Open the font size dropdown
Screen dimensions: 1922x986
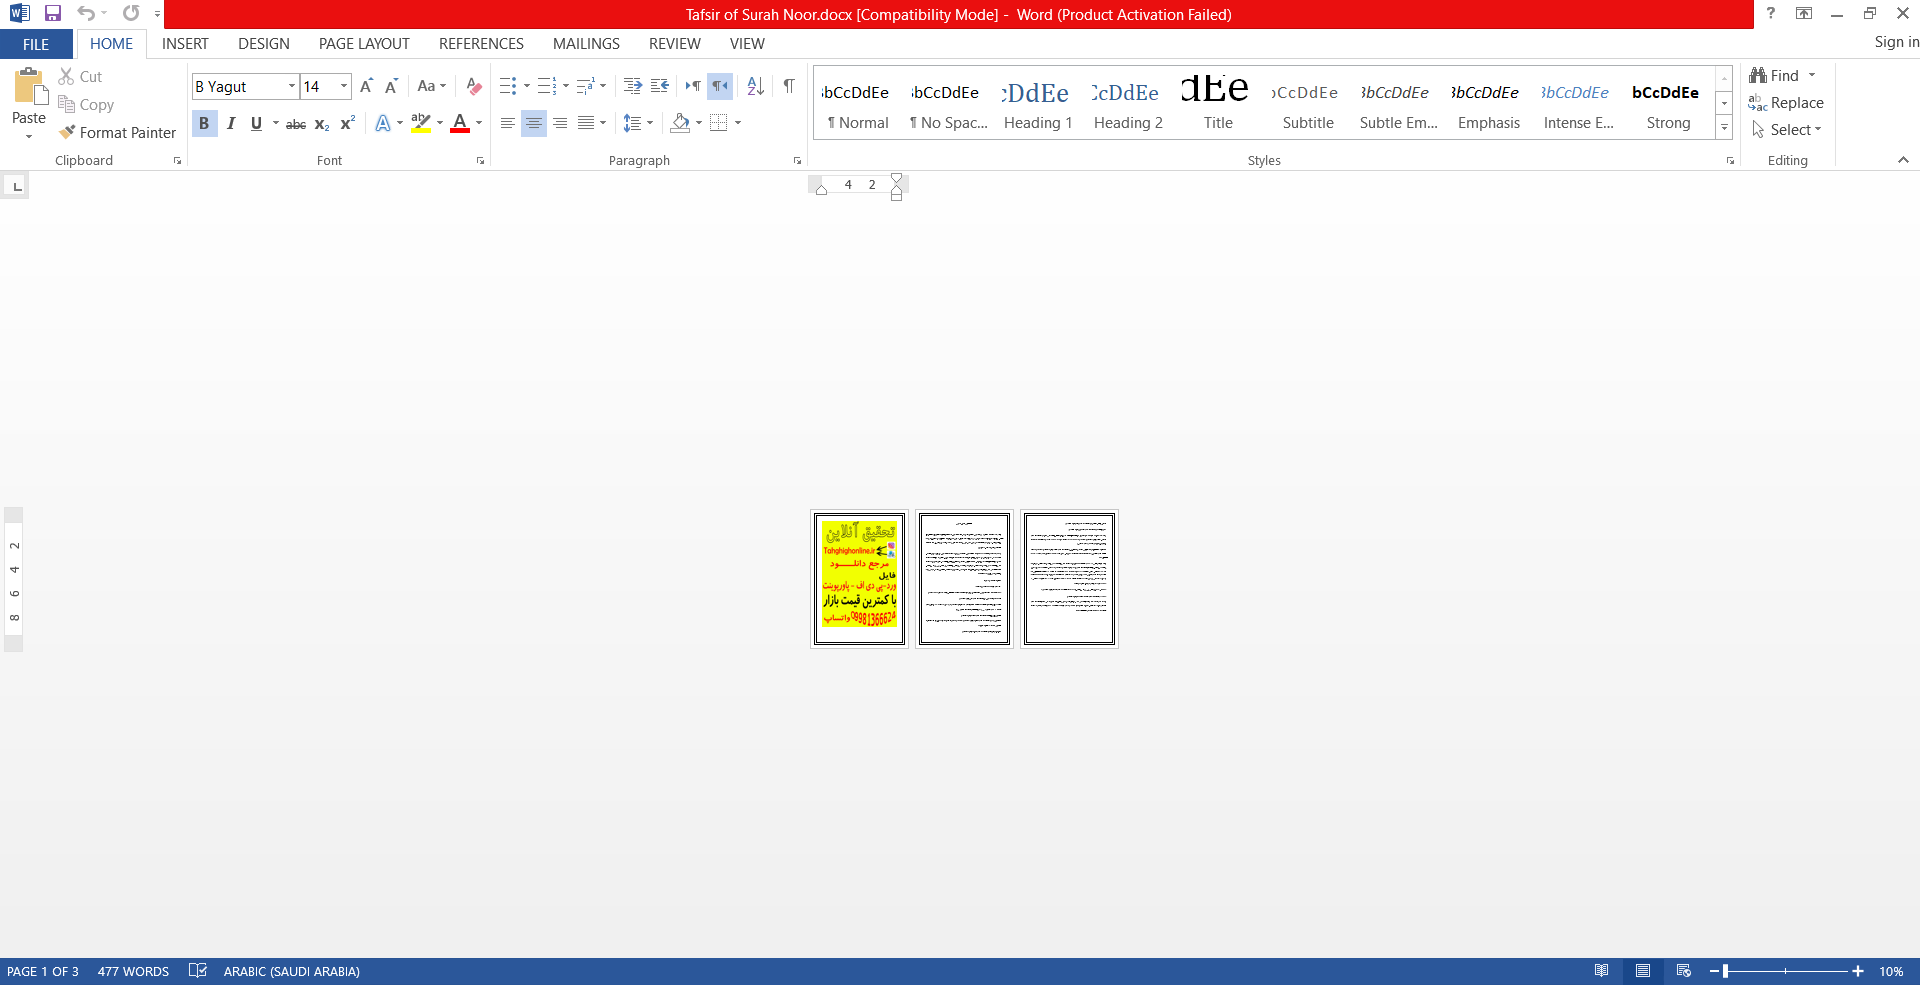tap(344, 87)
